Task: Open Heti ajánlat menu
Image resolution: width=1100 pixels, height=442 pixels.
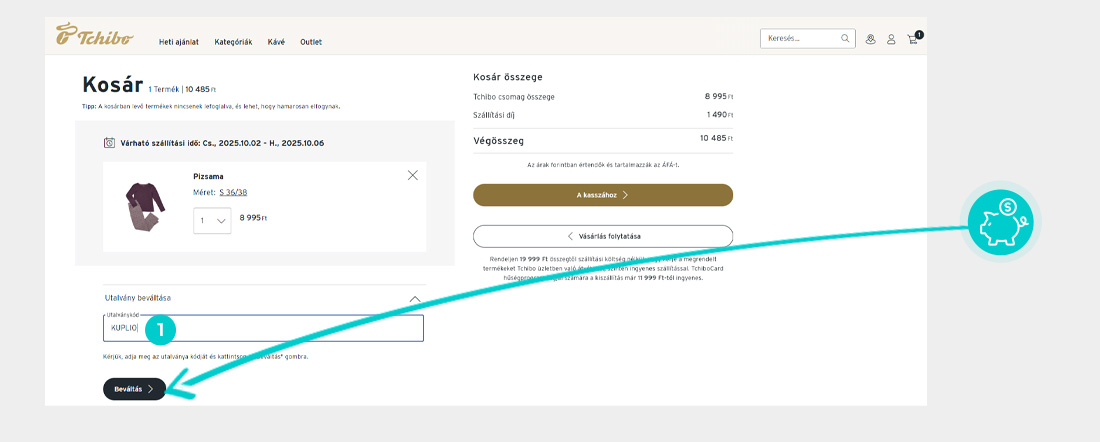Action: point(179,42)
